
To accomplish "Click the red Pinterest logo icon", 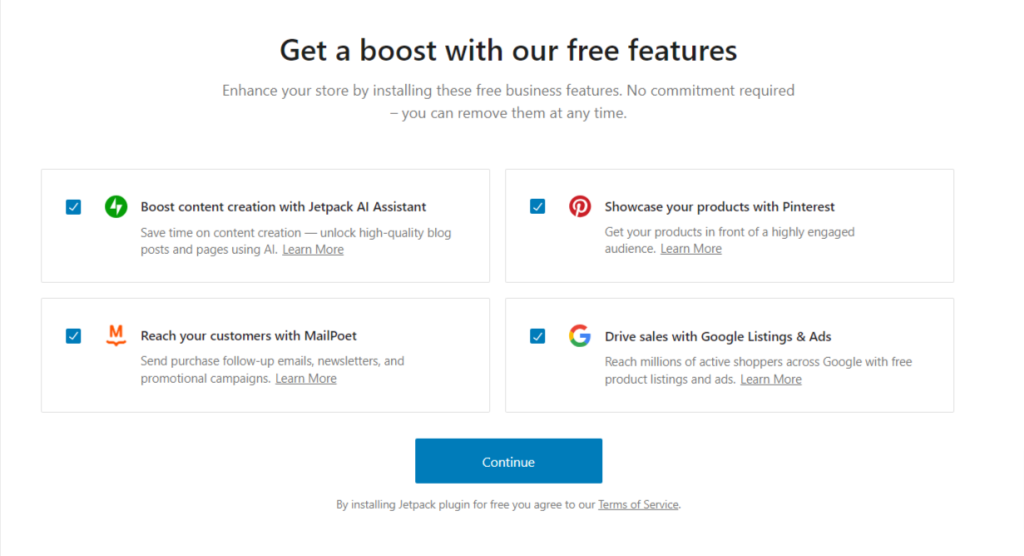I will [x=580, y=207].
